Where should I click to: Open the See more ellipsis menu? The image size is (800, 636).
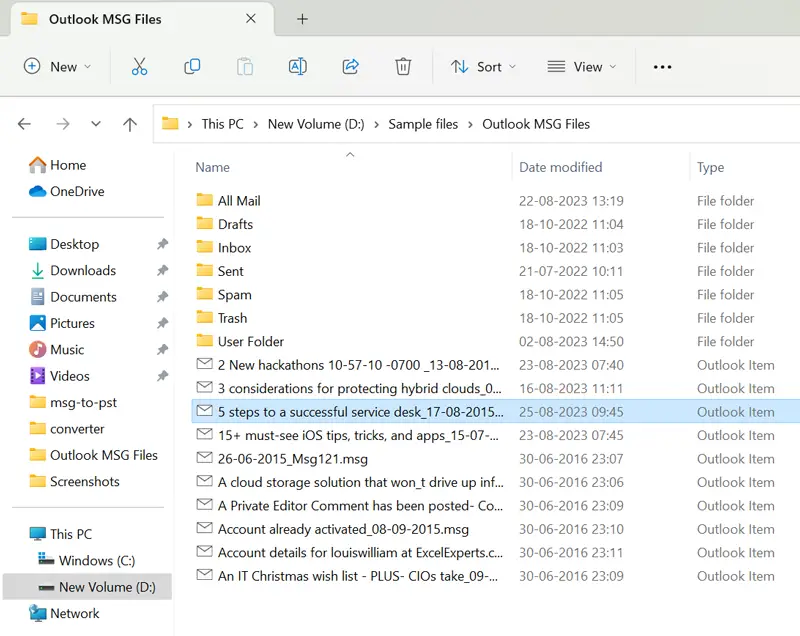[x=662, y=66]
